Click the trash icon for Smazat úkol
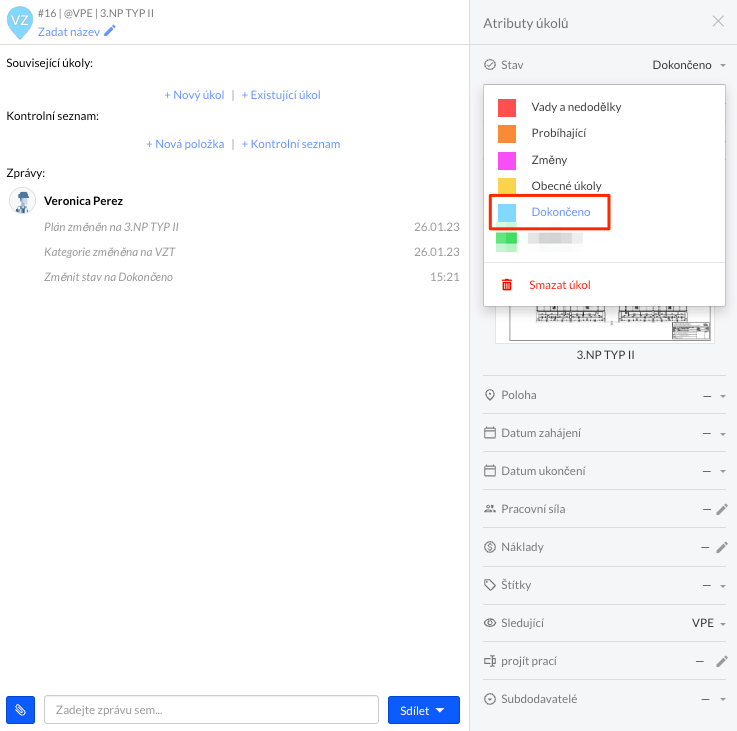The image size is (737, 731). [x=507, y=285]
